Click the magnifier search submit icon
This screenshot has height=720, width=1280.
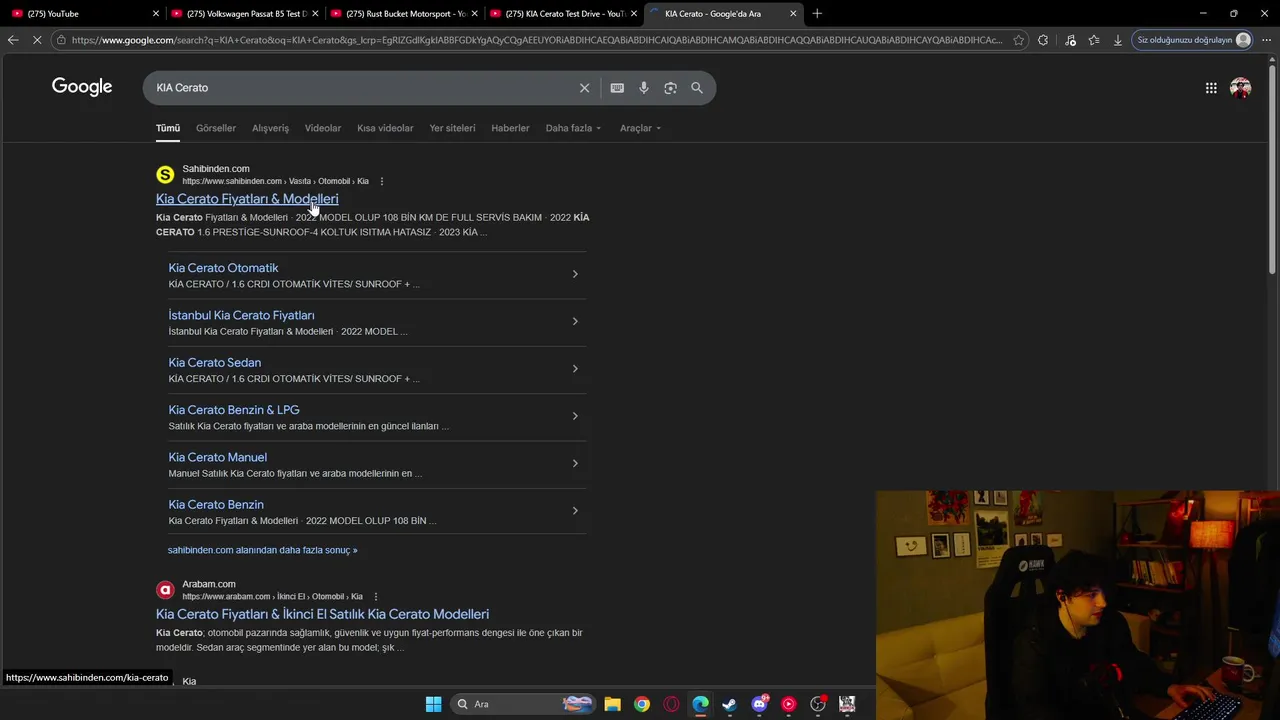point(697,88)
